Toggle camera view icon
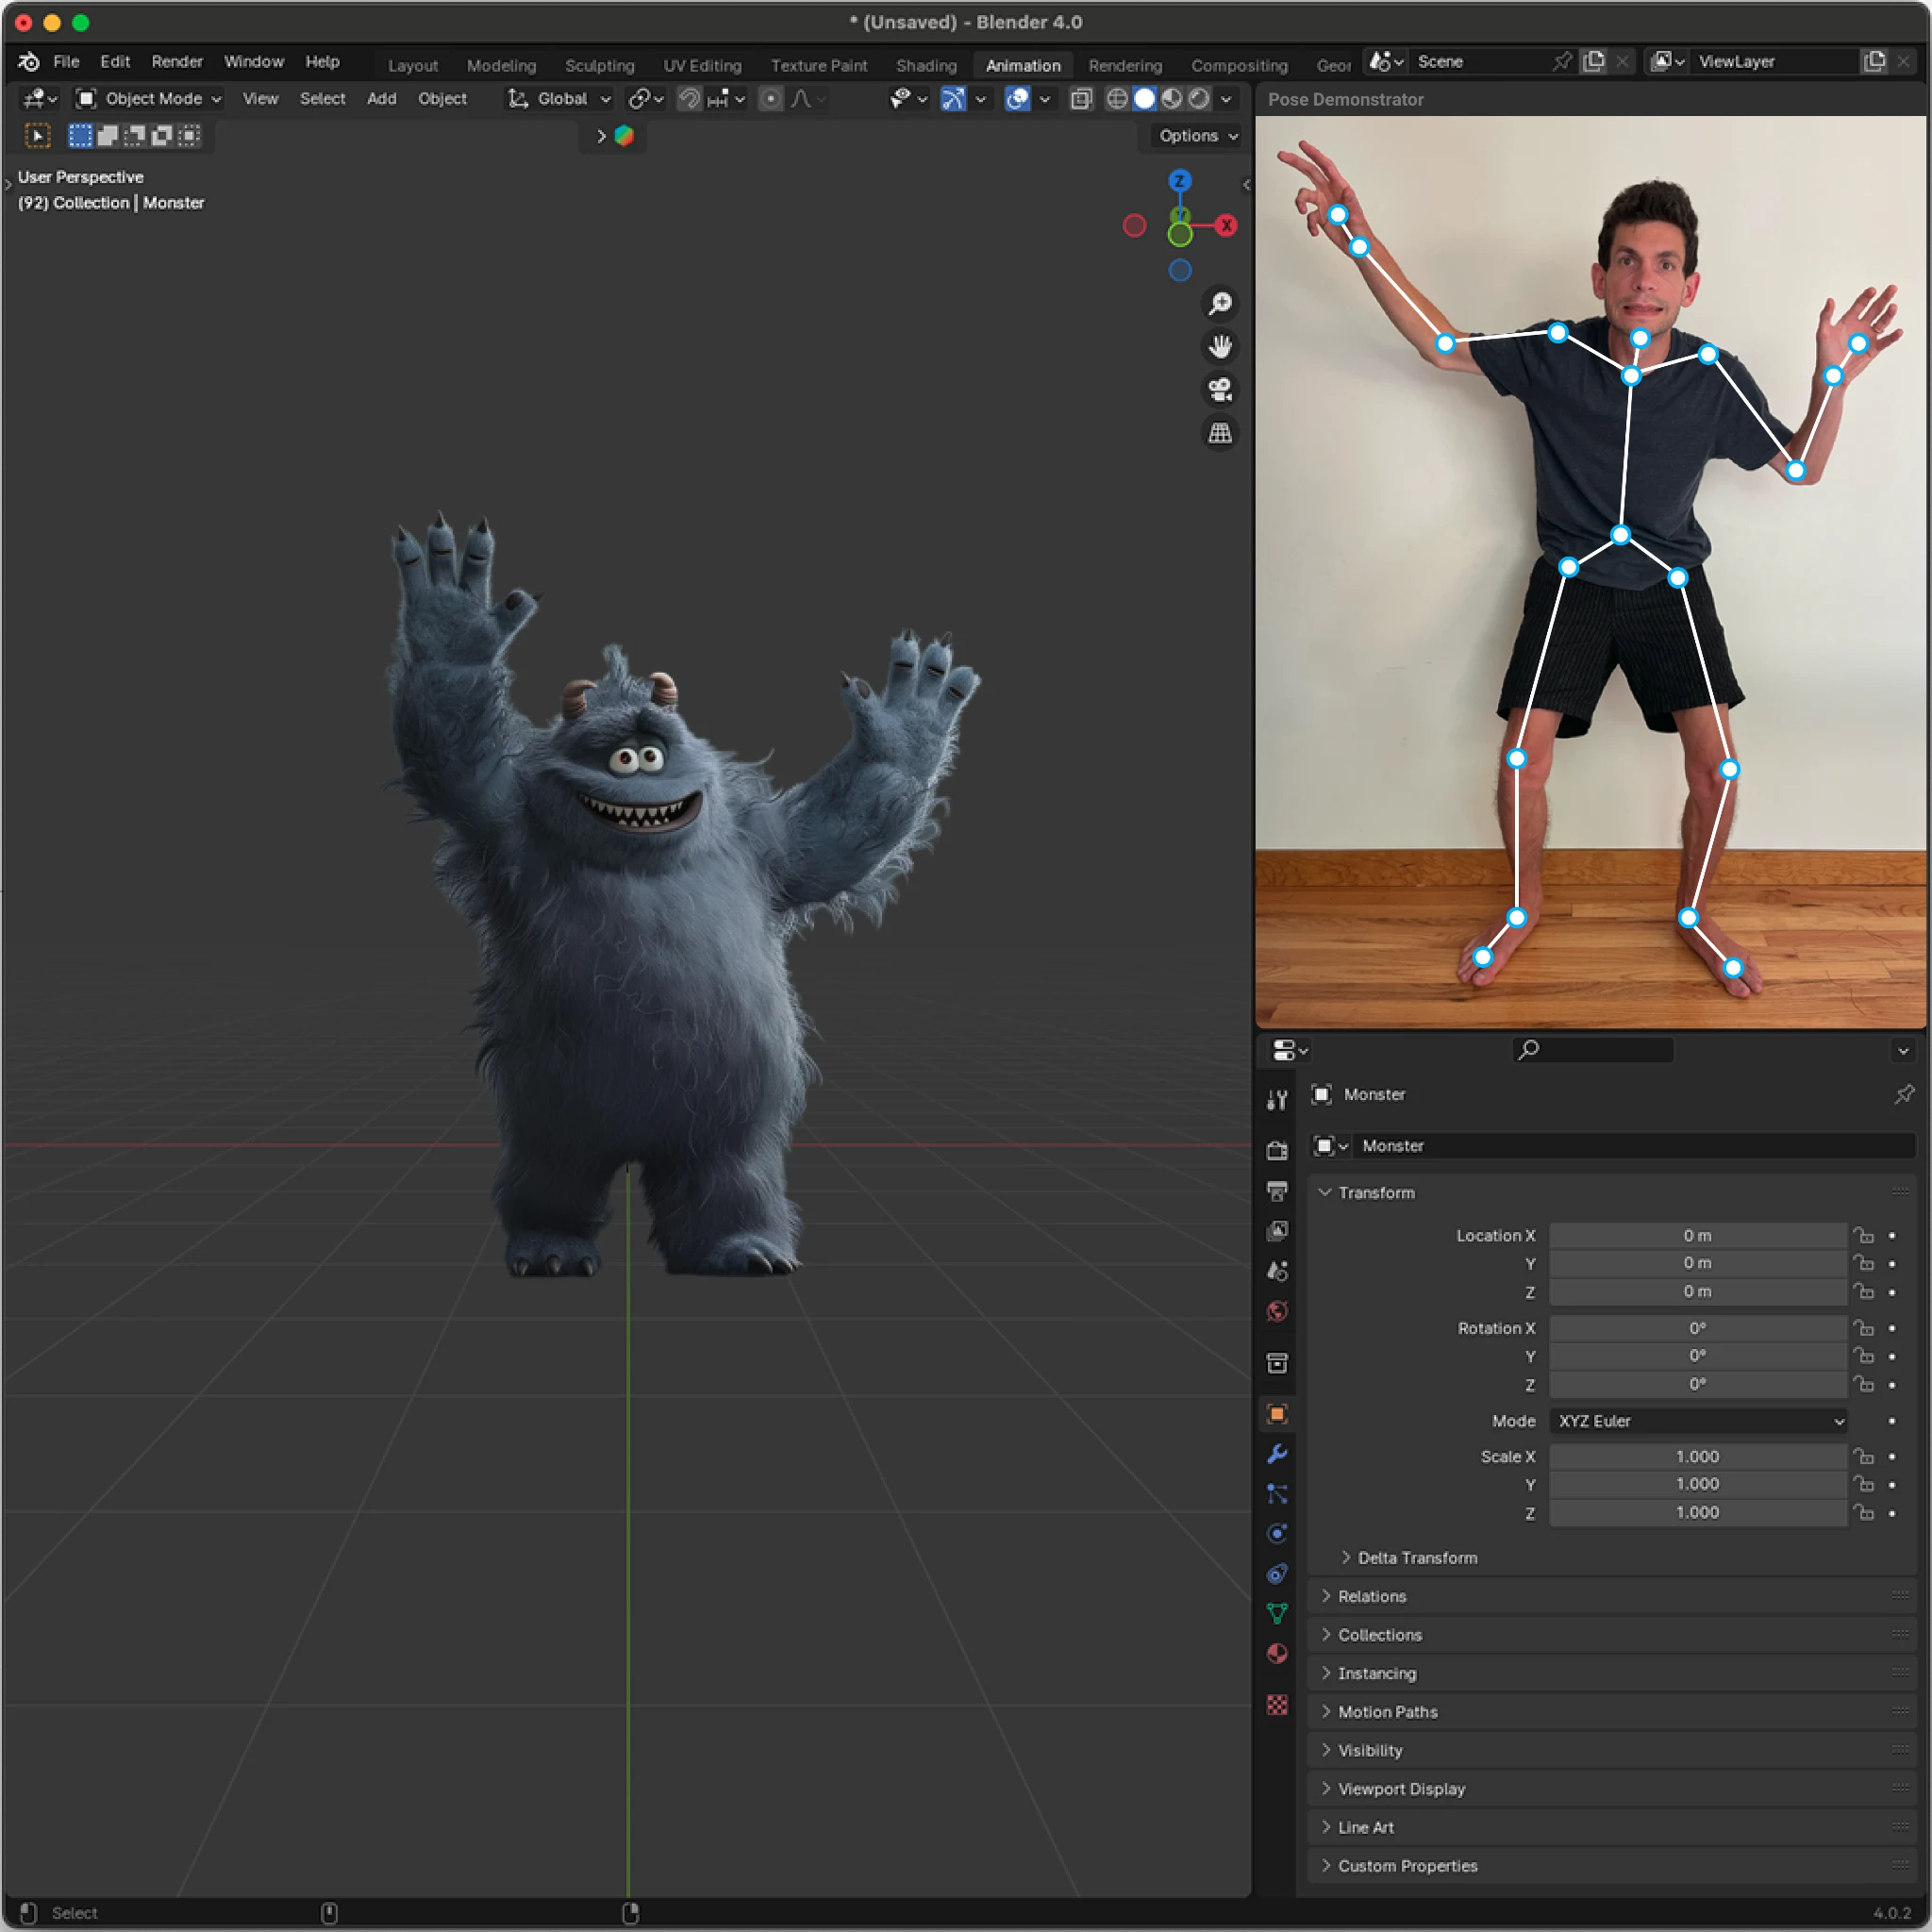This screenshot has width=1932, height=1932. 1220,390
